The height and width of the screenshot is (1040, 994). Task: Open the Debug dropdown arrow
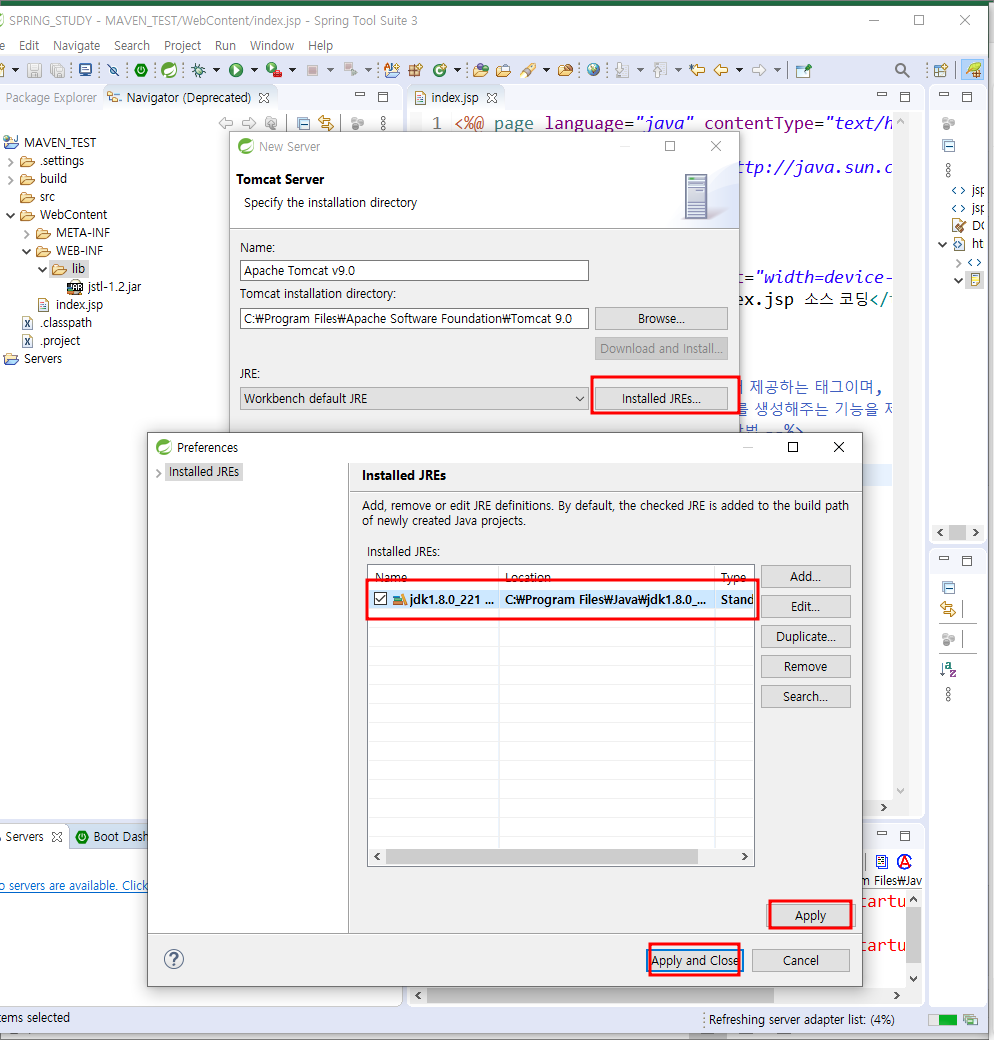216,70
